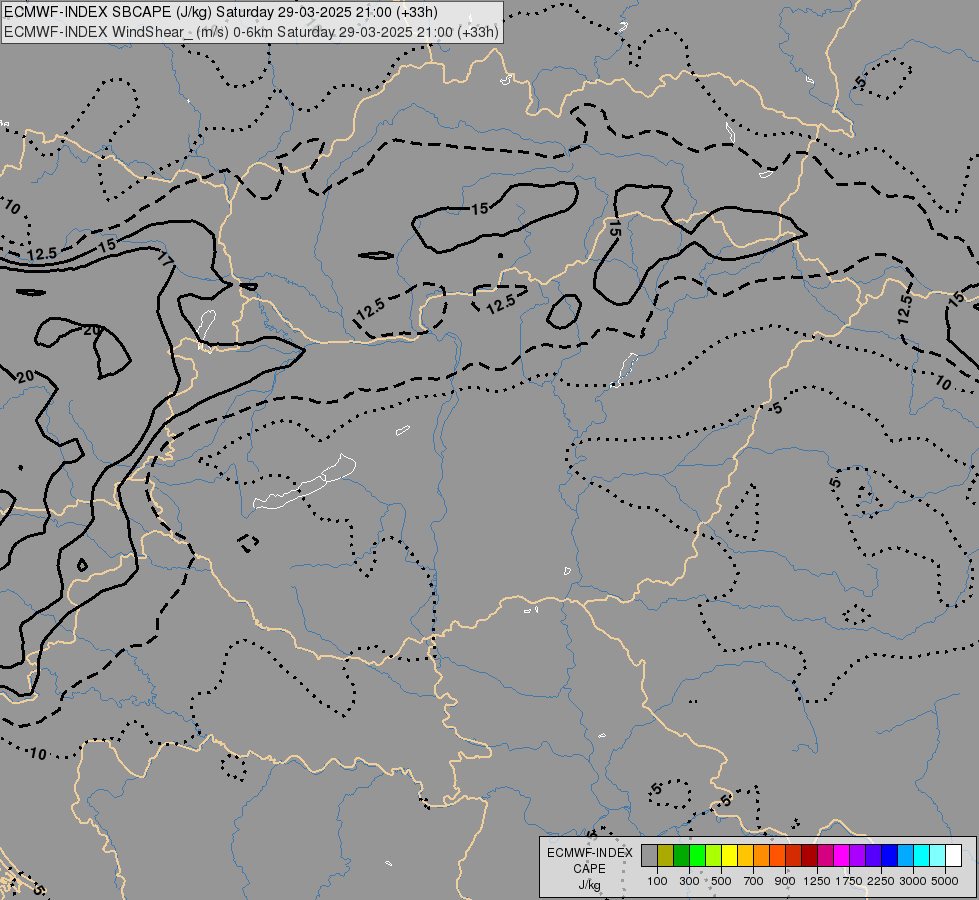Image resolution: width=979 pixels, height=900 pixels.
Task: Click the legend value 1250
Action: tap(817, 881)
